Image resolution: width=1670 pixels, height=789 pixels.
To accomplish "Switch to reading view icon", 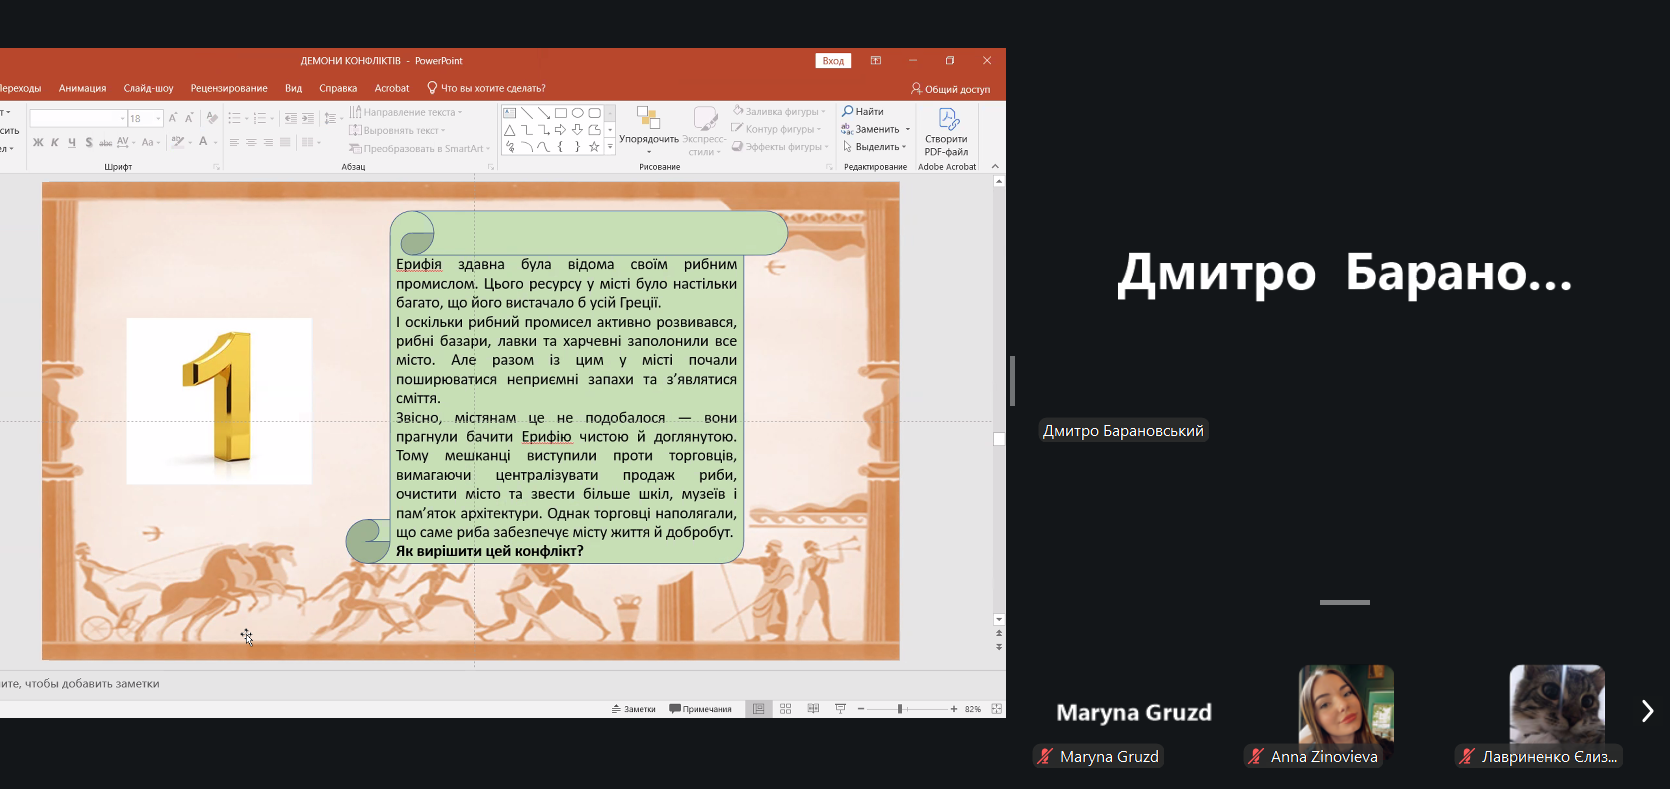I will click(813, 709).
